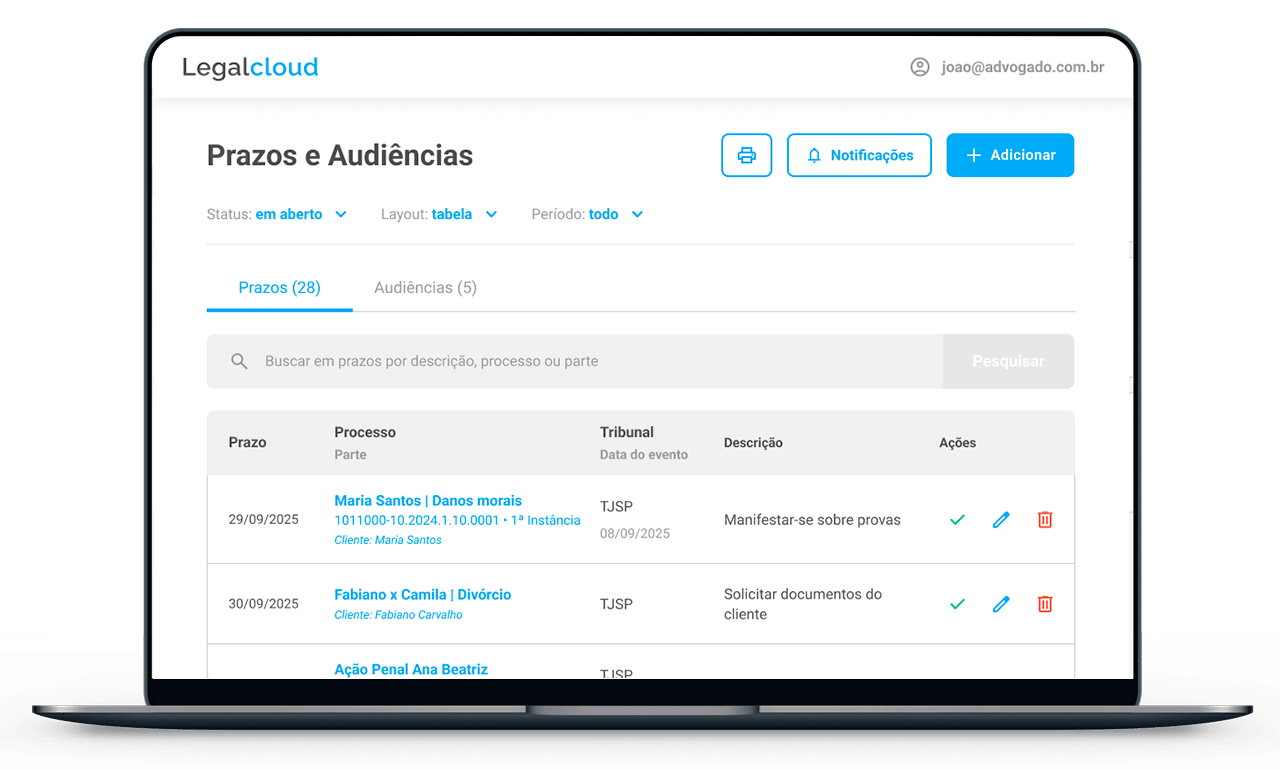Select the Prazos tab
The width and height of the screenshot is (1280, 770).
coord(278,287)
